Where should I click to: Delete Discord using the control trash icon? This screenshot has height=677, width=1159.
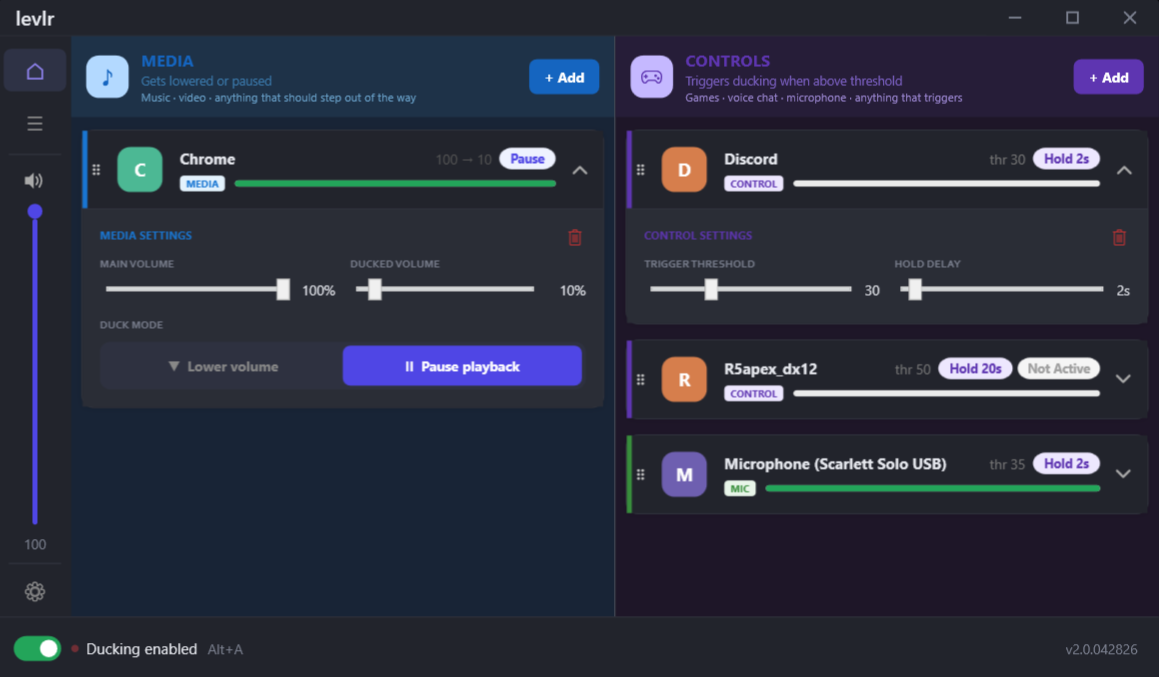point(1119,237)
